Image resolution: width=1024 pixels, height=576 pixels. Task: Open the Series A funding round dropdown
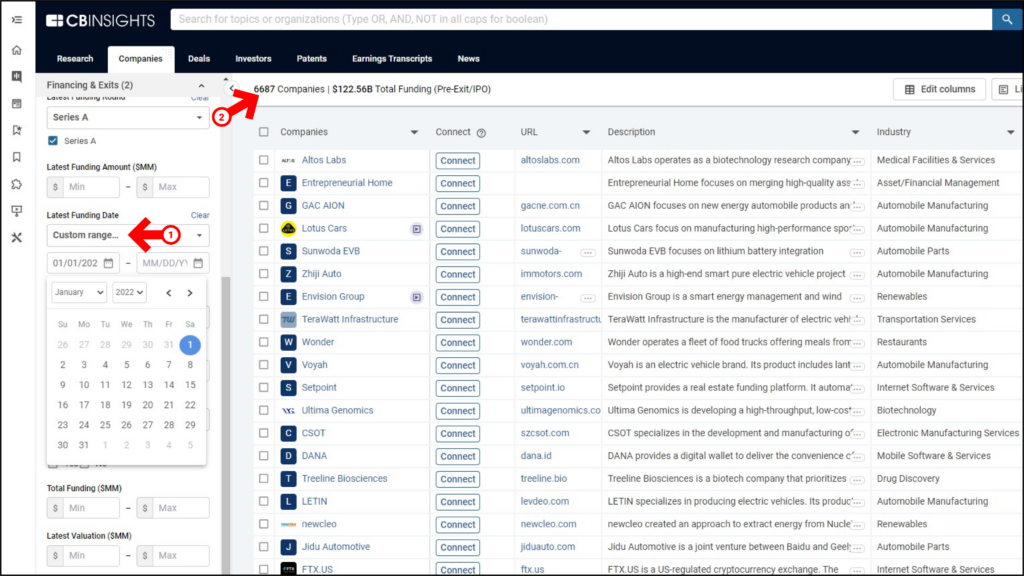(x=128, y=118)
